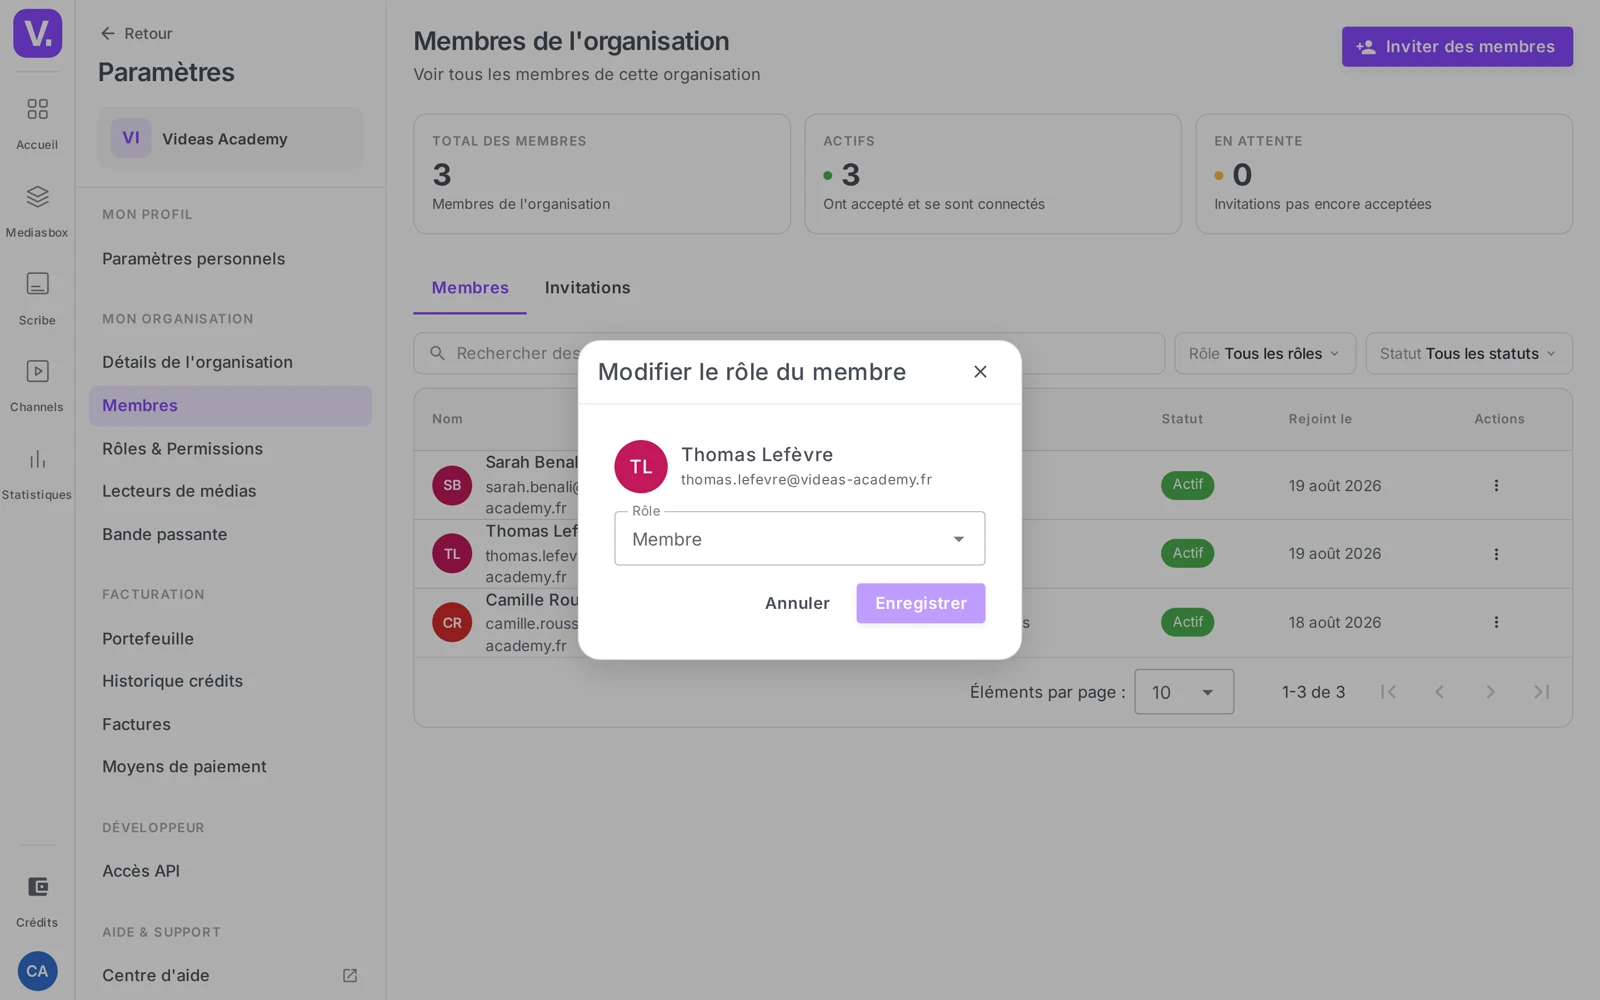Click SB avatar in members table

pos(452,485)
